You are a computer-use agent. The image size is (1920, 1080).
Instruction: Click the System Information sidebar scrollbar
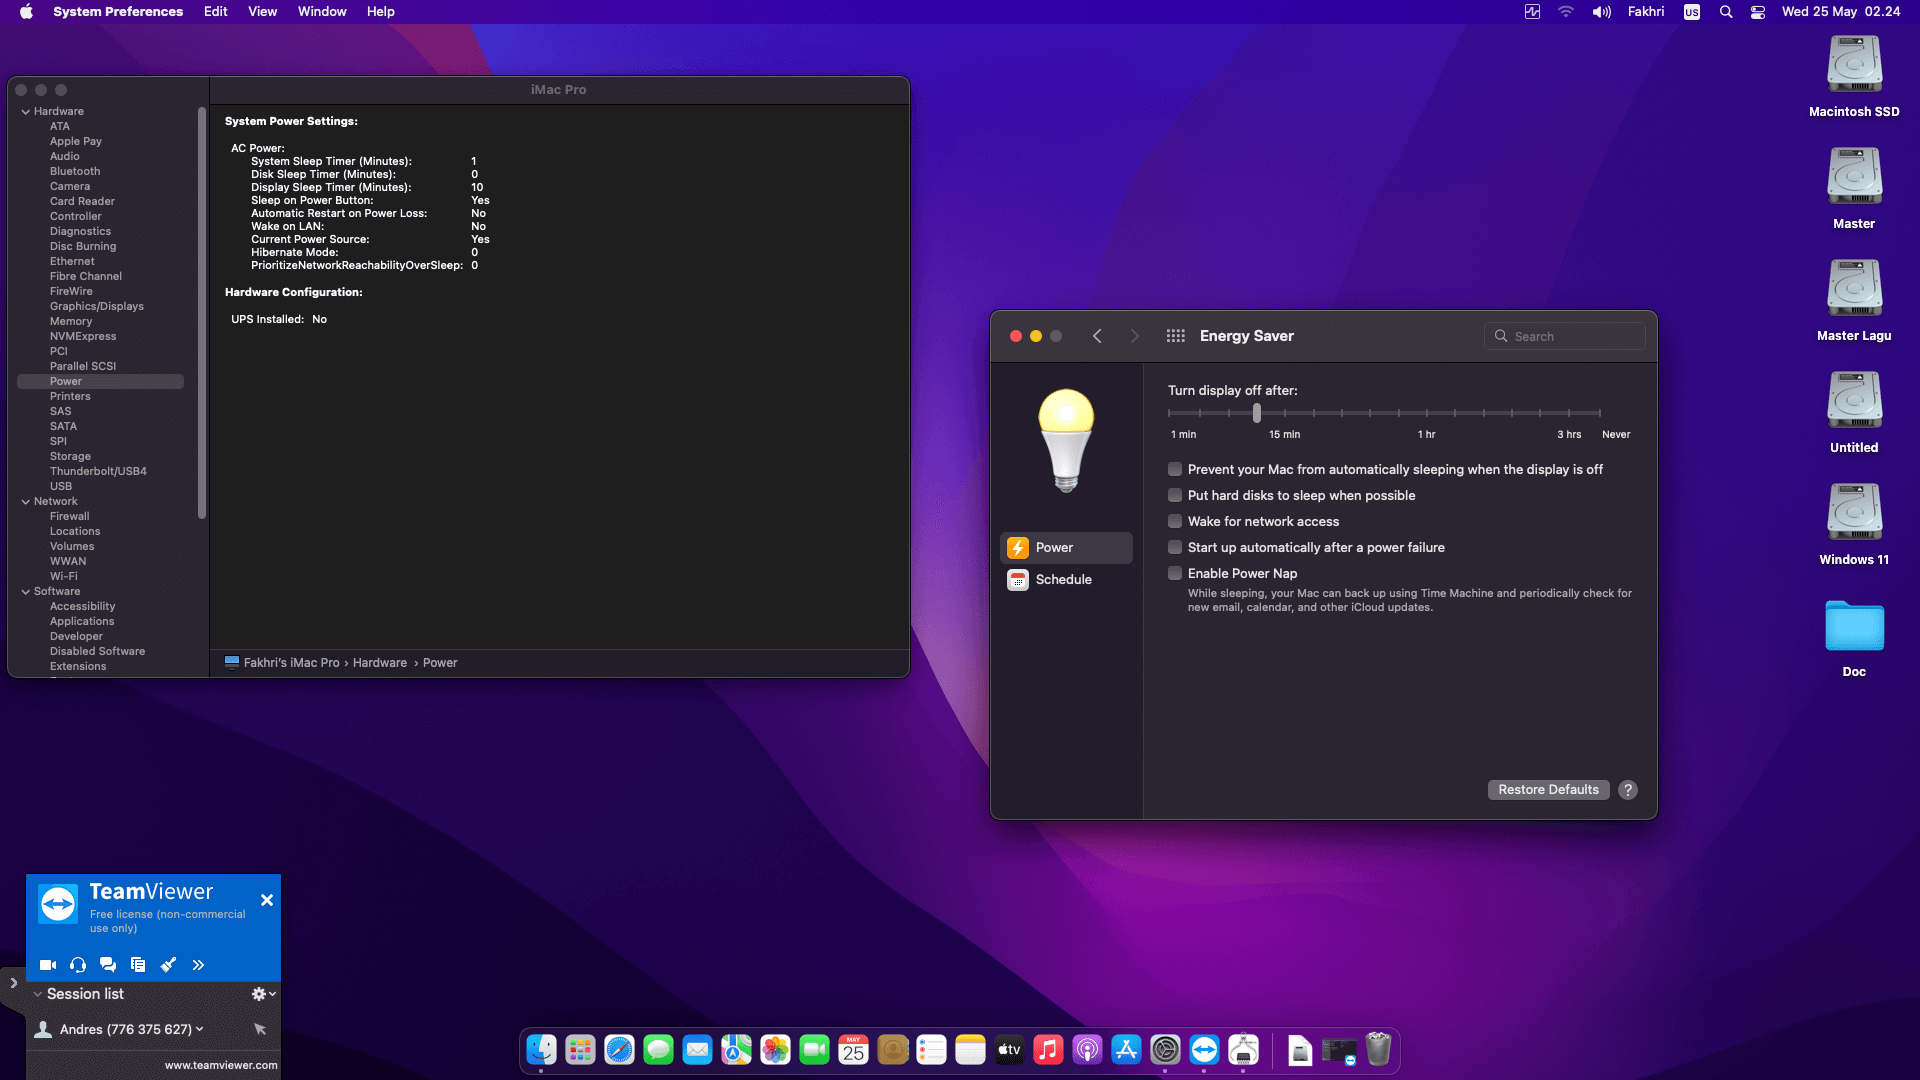(202, 312)
